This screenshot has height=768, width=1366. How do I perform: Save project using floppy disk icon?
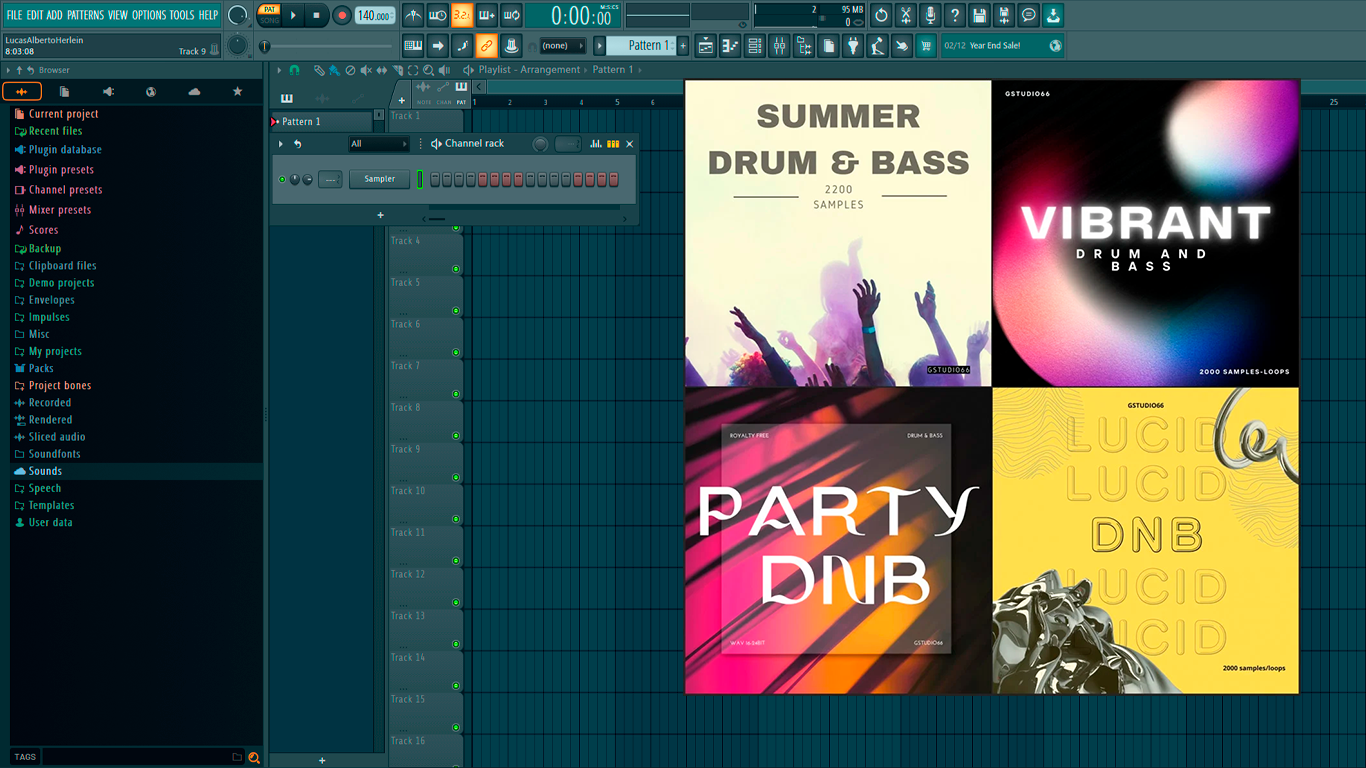coord(979,15)
